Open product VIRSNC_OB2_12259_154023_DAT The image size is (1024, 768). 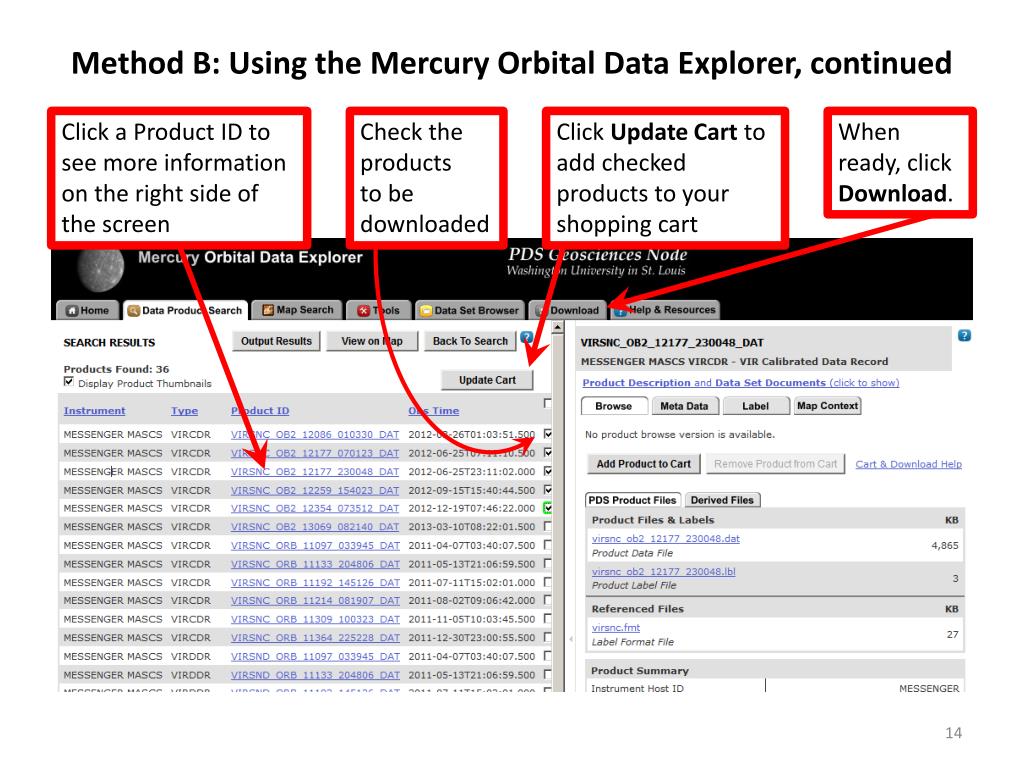click(x=315, y=490)
